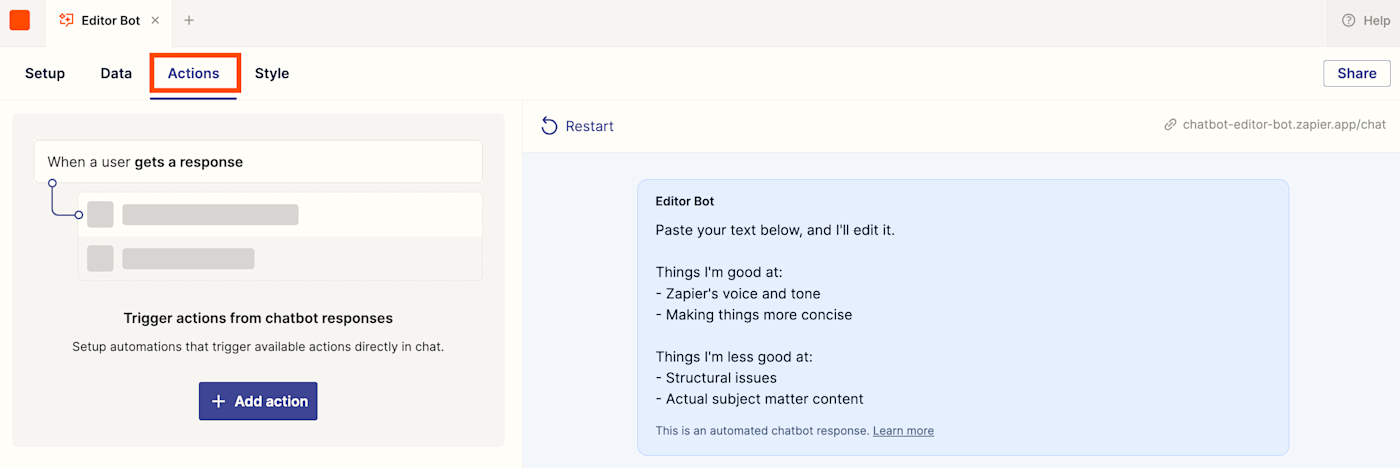Select the Actions tab
The height and width of the screenshot is (468, 1400).
pyautogui.click(x=194, y=73)
